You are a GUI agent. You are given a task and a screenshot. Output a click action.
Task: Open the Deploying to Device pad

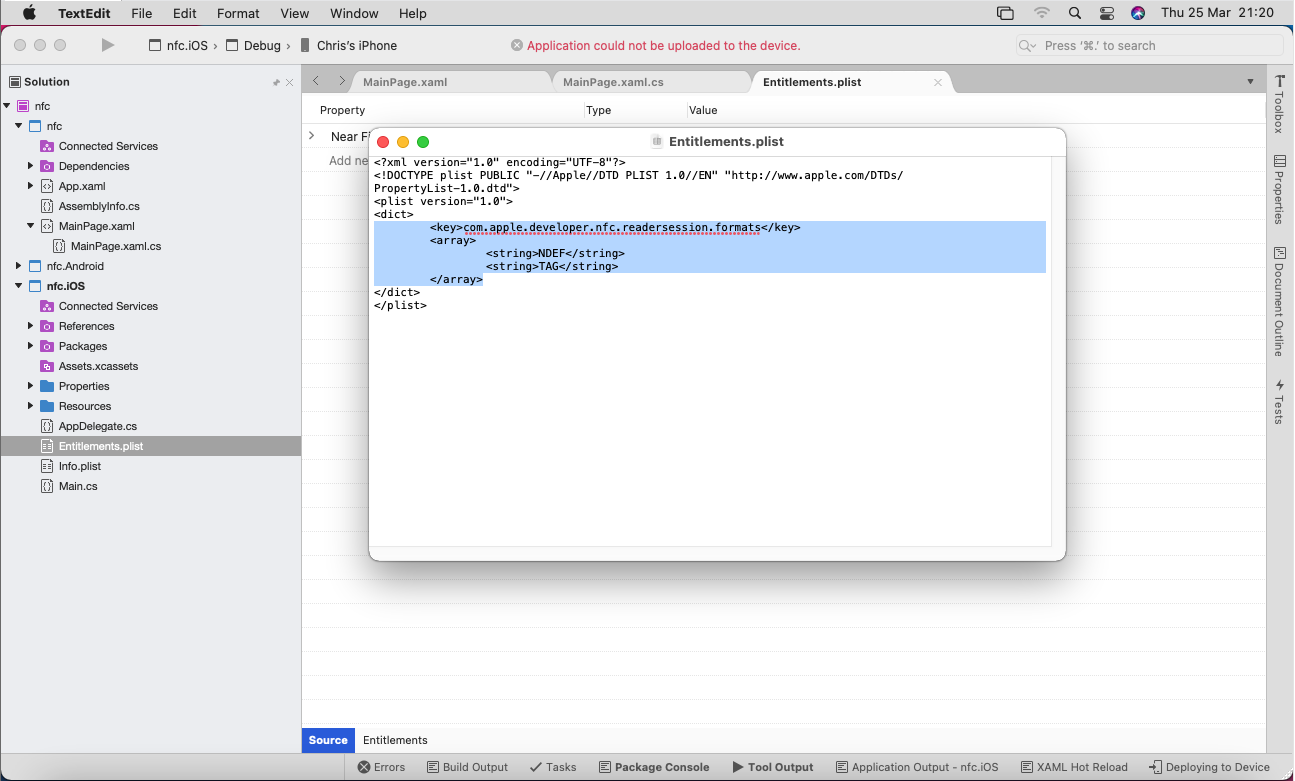(x=1210, y=767)
